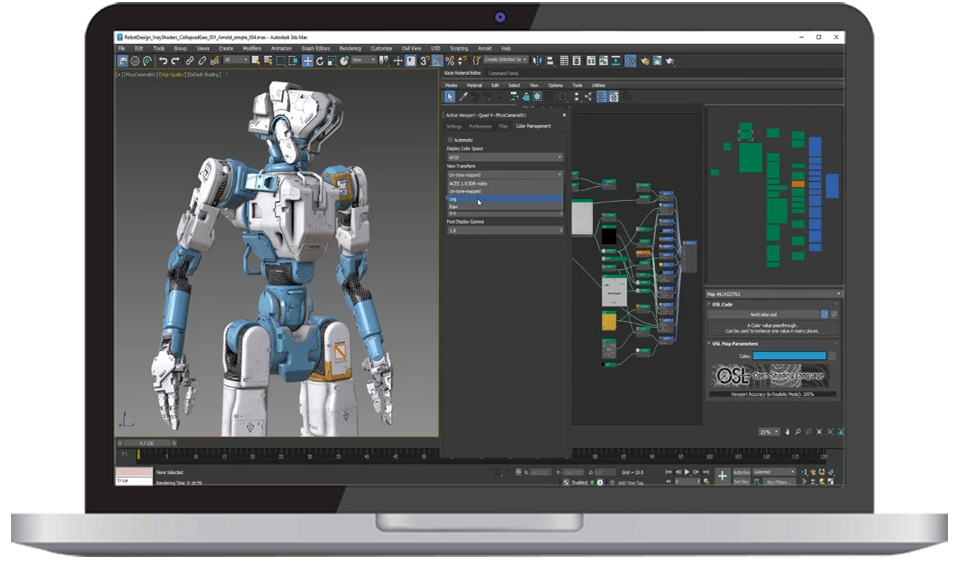
Task: Open the selection filter All dropdown
Action: pyautogui.click(x=235, y=60)
